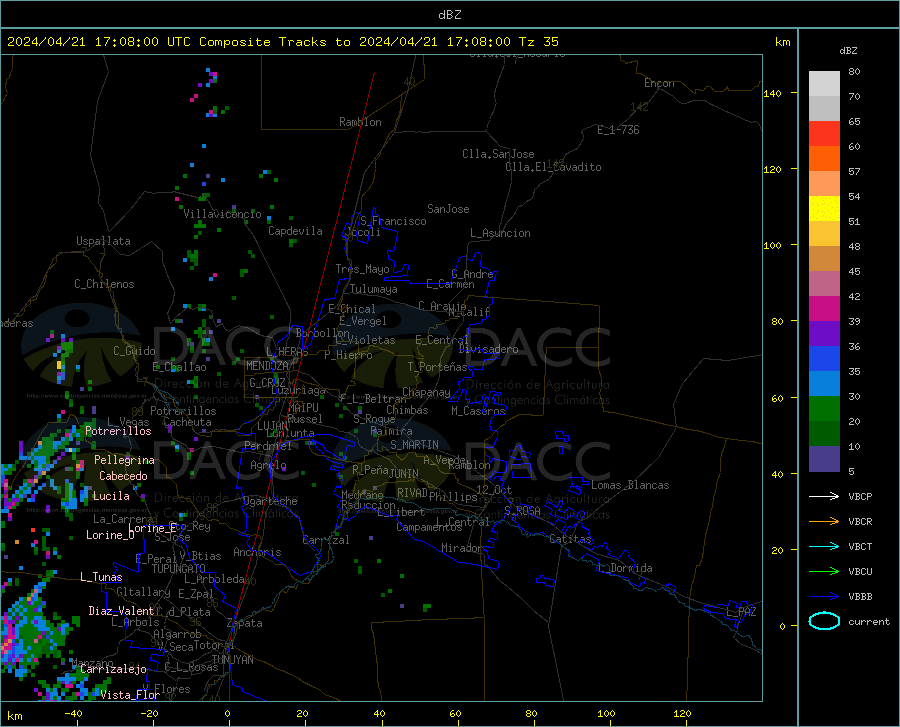Viewport: 900px width, 727px height.
Task: Click the cyan VBCT arrow legend icon
Action: coord(824,546)
